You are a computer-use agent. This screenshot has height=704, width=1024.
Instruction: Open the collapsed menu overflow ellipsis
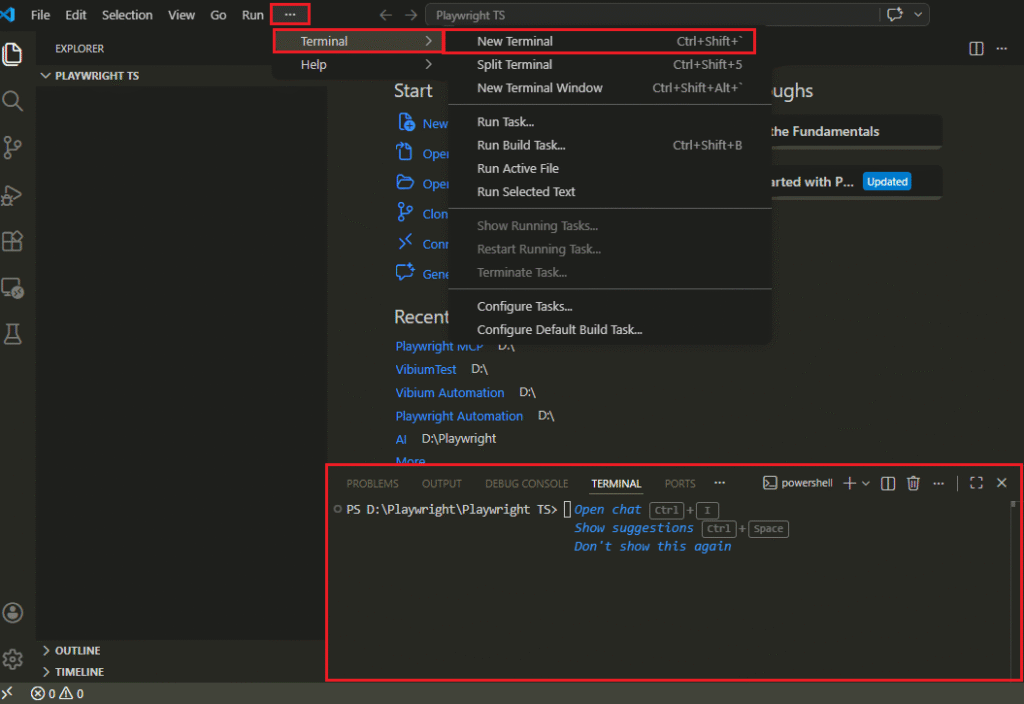coord(290,14)
